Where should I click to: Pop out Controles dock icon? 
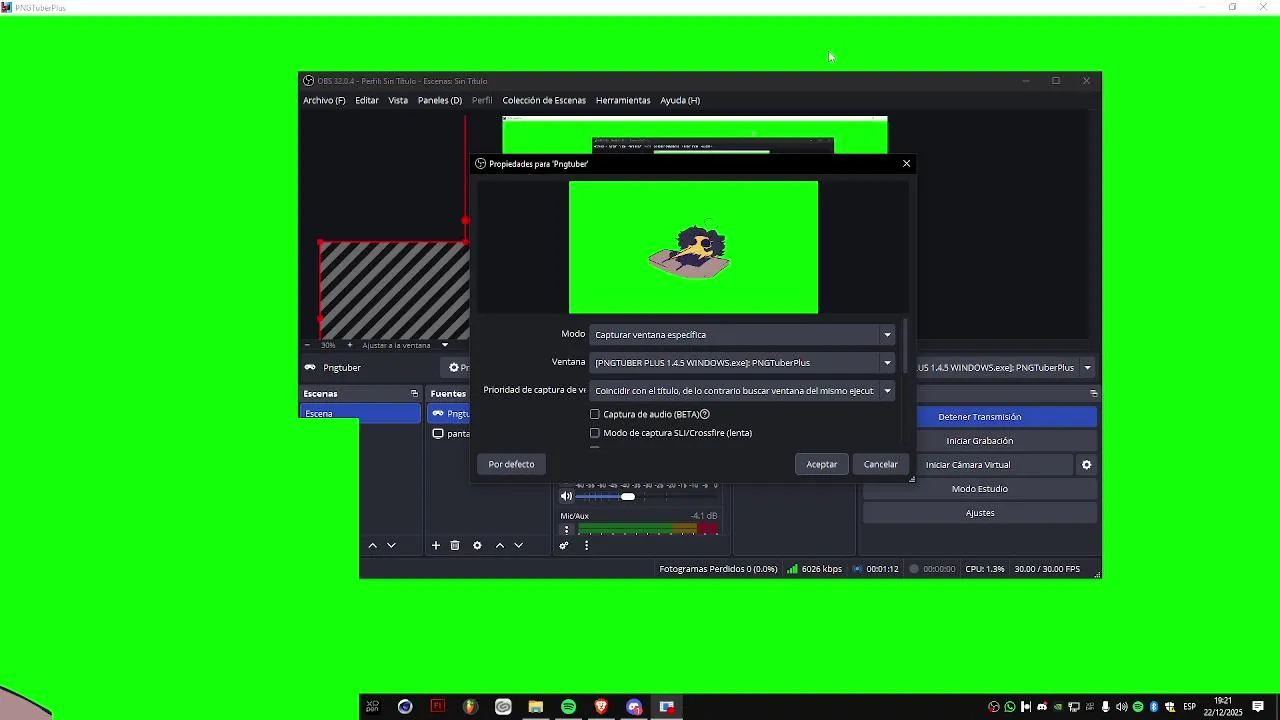(x=1093, y=394)
